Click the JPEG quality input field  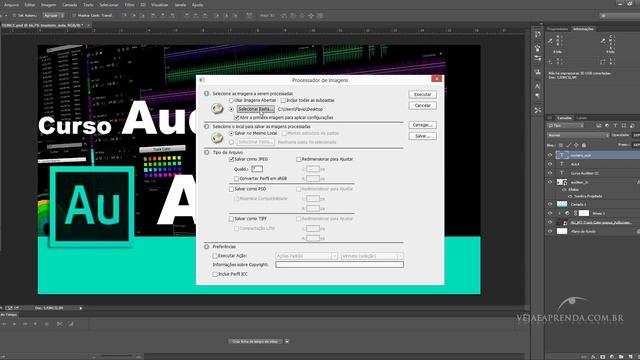point(257,169)
